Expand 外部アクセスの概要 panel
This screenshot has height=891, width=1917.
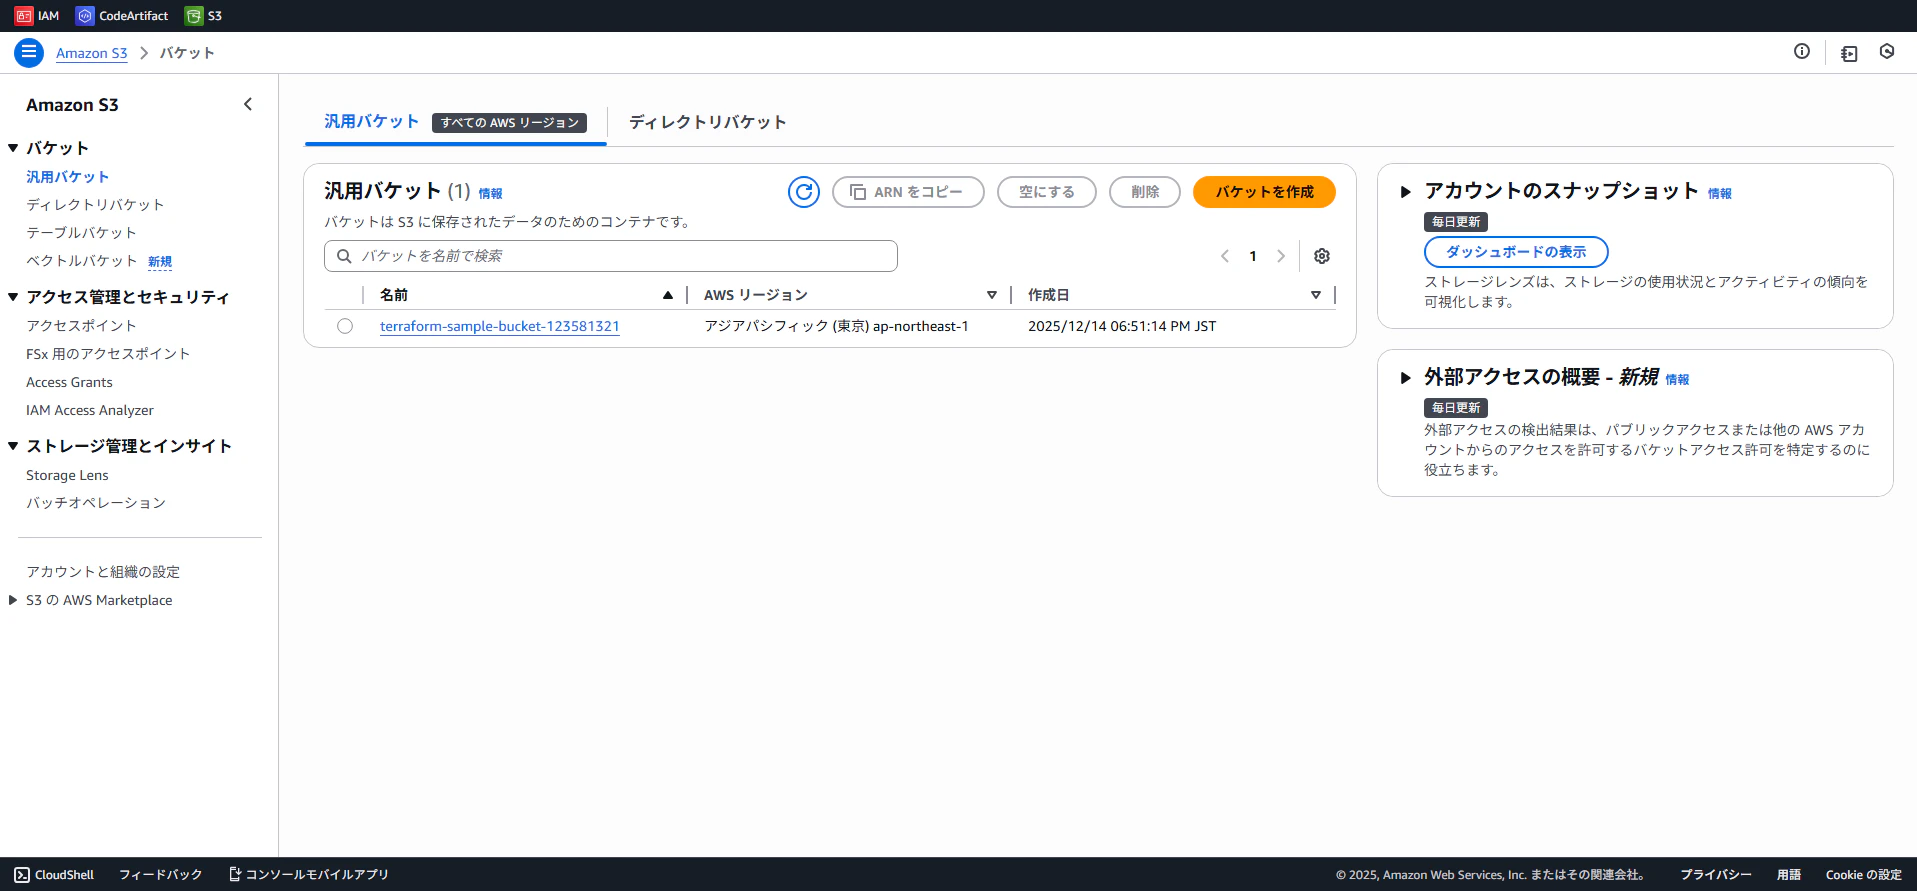coord(1405,378)
